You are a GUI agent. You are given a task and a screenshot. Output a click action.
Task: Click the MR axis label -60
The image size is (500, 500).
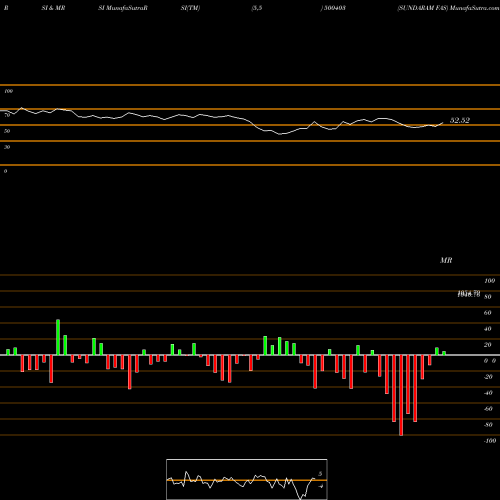point(488,409)
